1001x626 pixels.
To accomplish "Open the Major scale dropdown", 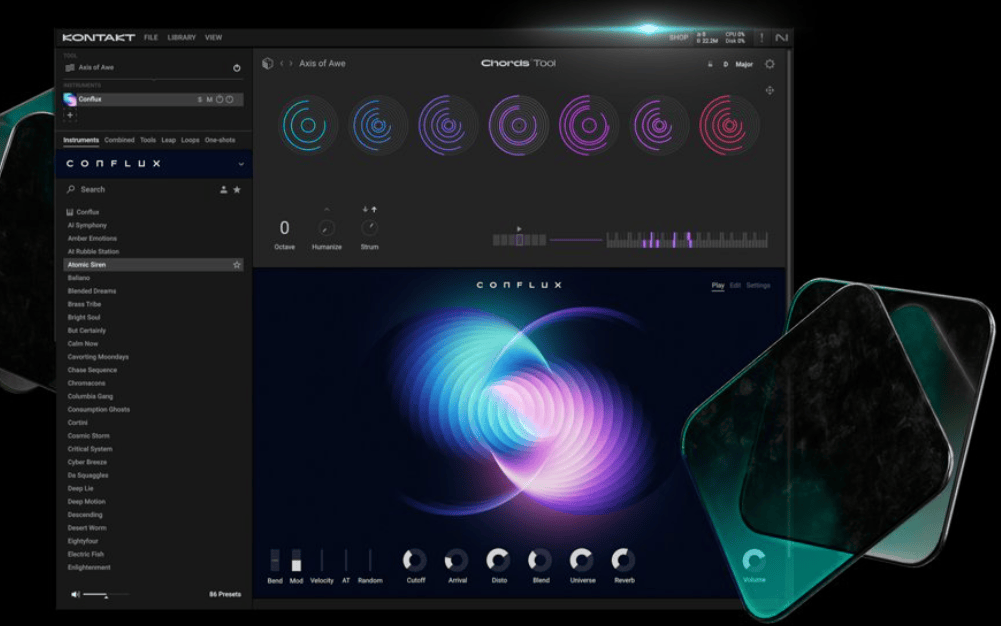I will coord(745,64).
